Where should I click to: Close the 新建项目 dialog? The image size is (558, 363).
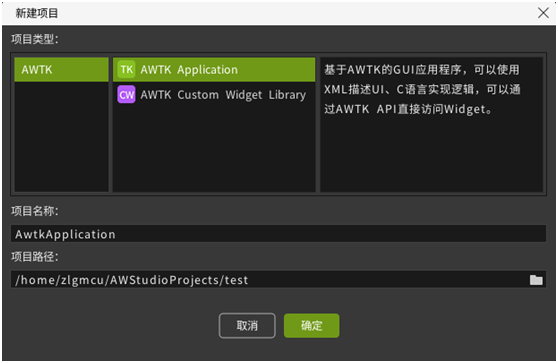tap(543, 13)
